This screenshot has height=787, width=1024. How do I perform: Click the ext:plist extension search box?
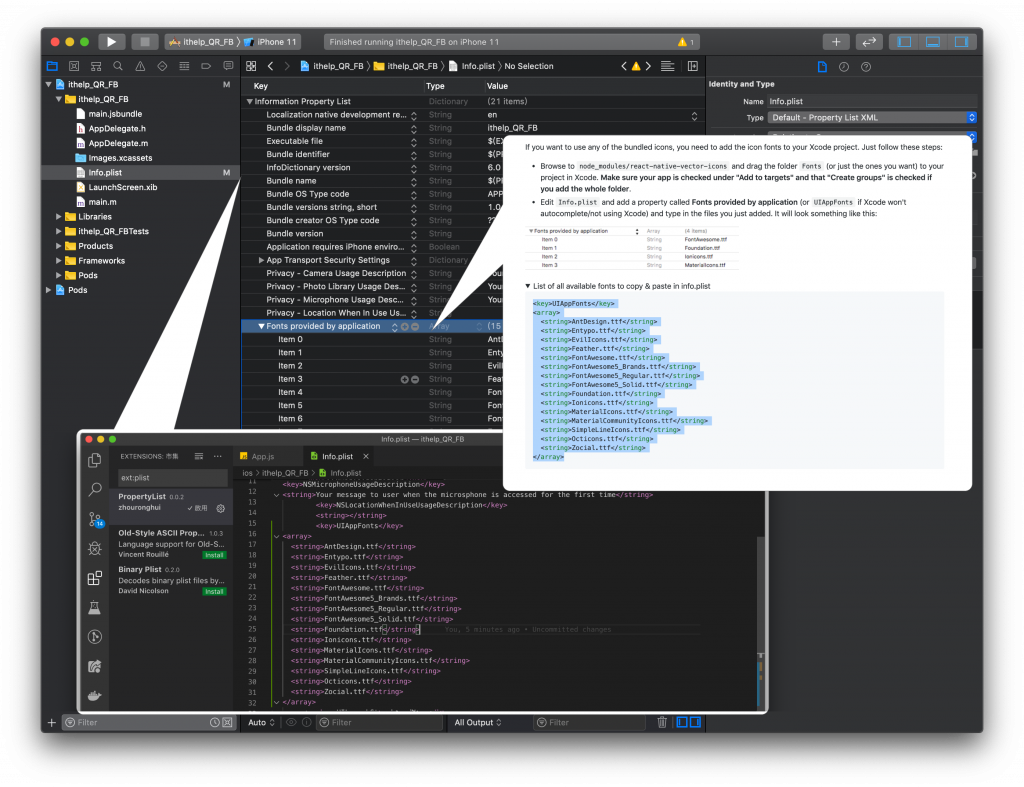(172, 478)
